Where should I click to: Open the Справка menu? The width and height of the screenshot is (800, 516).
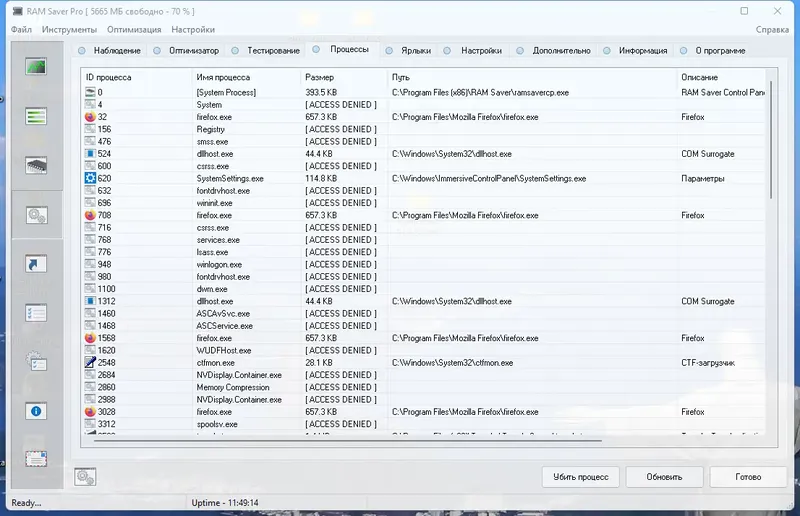coord(772,30)
